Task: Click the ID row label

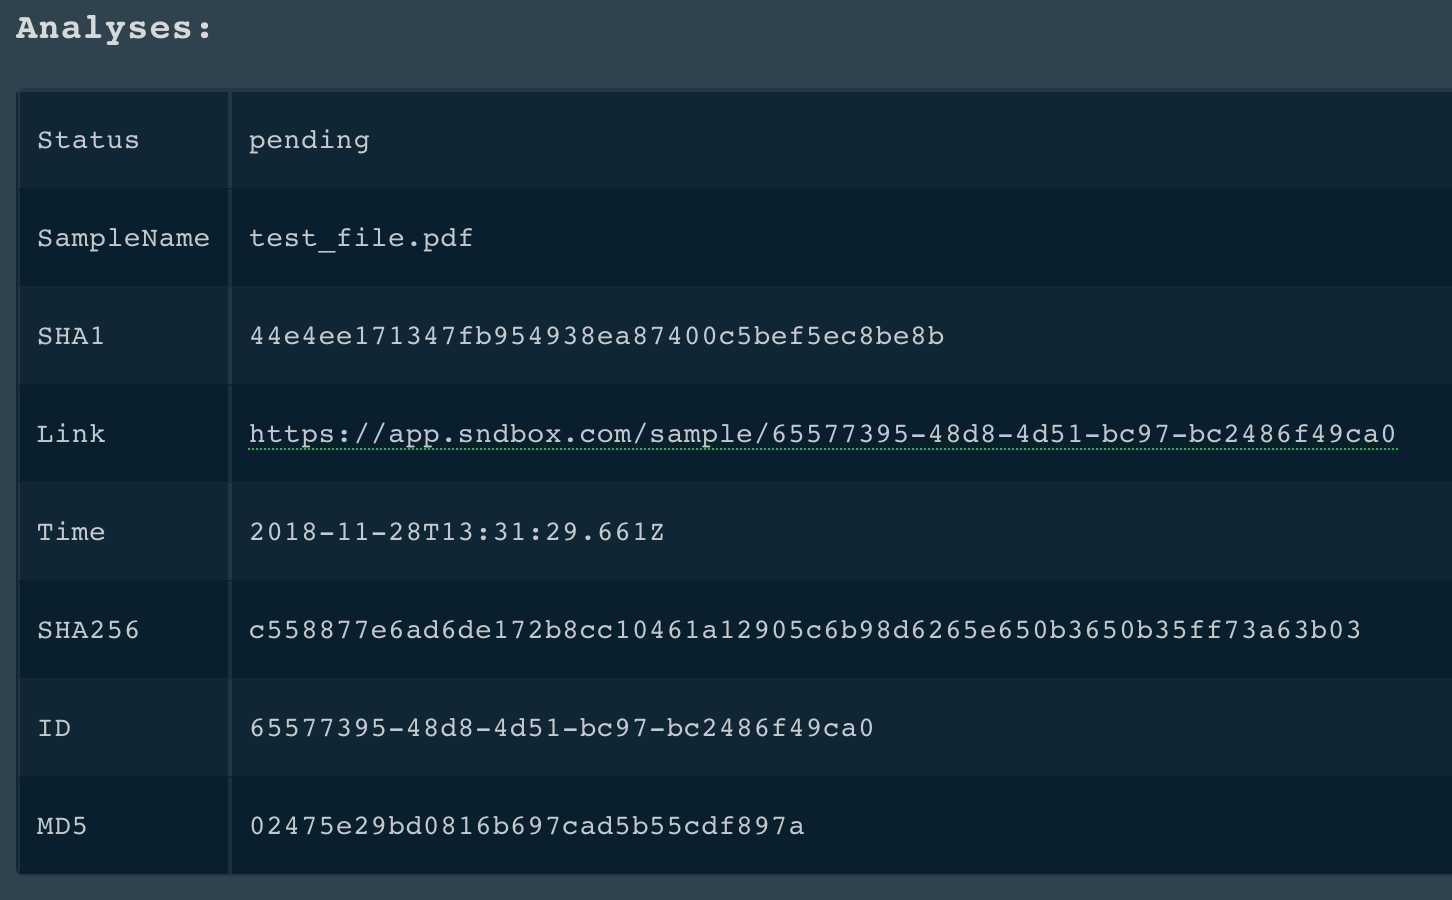Action: 54,728
